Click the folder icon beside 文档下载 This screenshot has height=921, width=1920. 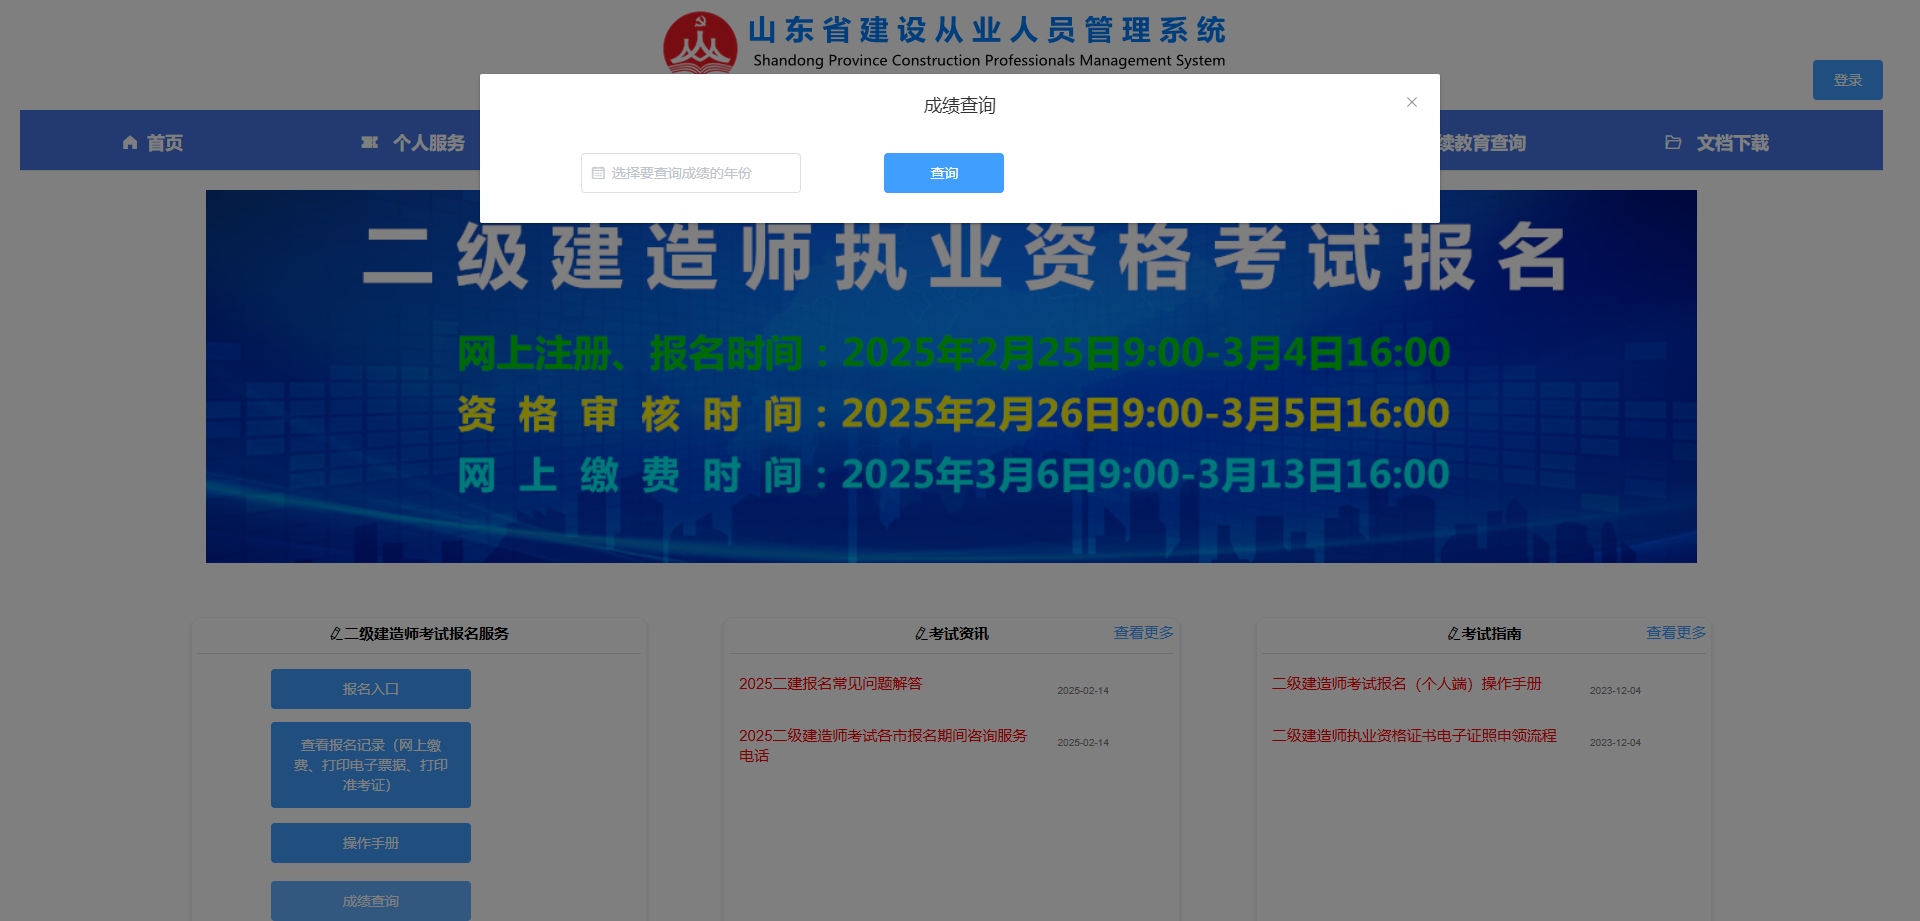click(1673, 143)
